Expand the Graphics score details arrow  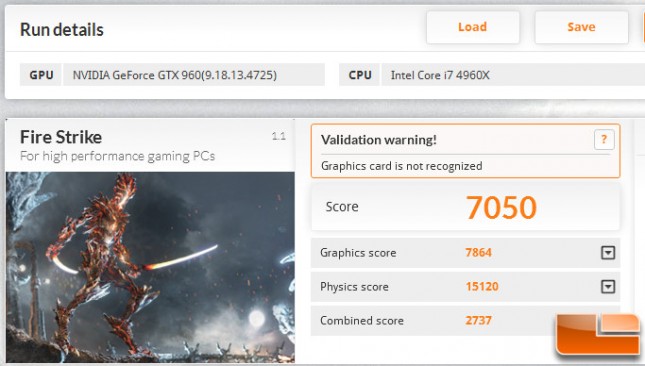[x=608, y=252]
